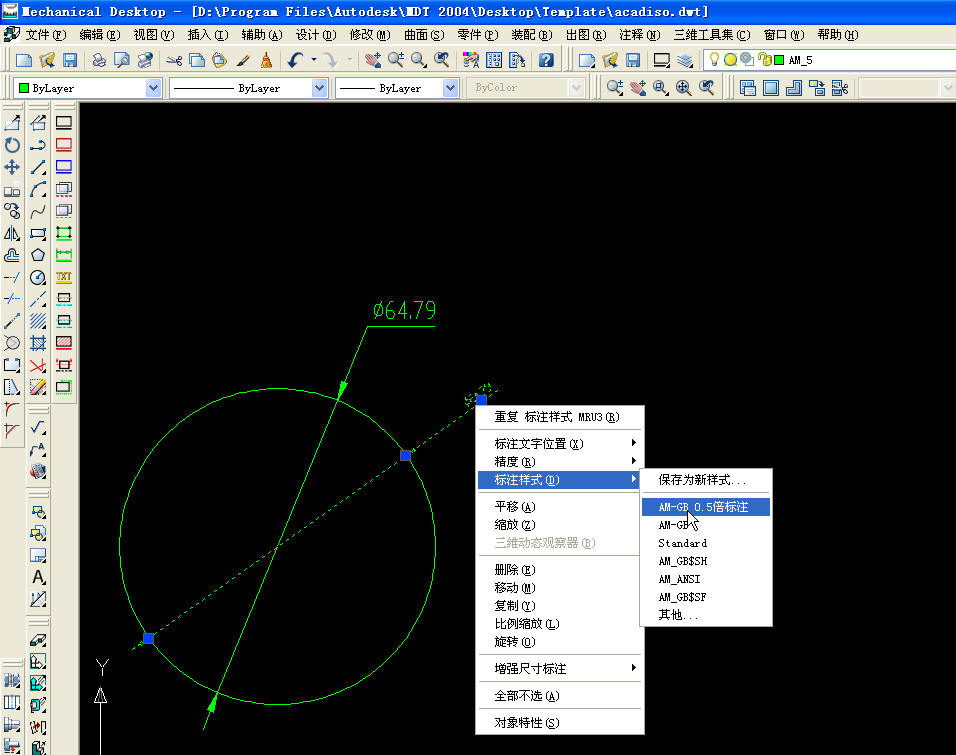
Task: Select AM_GB$SH dimension style
Action: click(x=706, y=560)
